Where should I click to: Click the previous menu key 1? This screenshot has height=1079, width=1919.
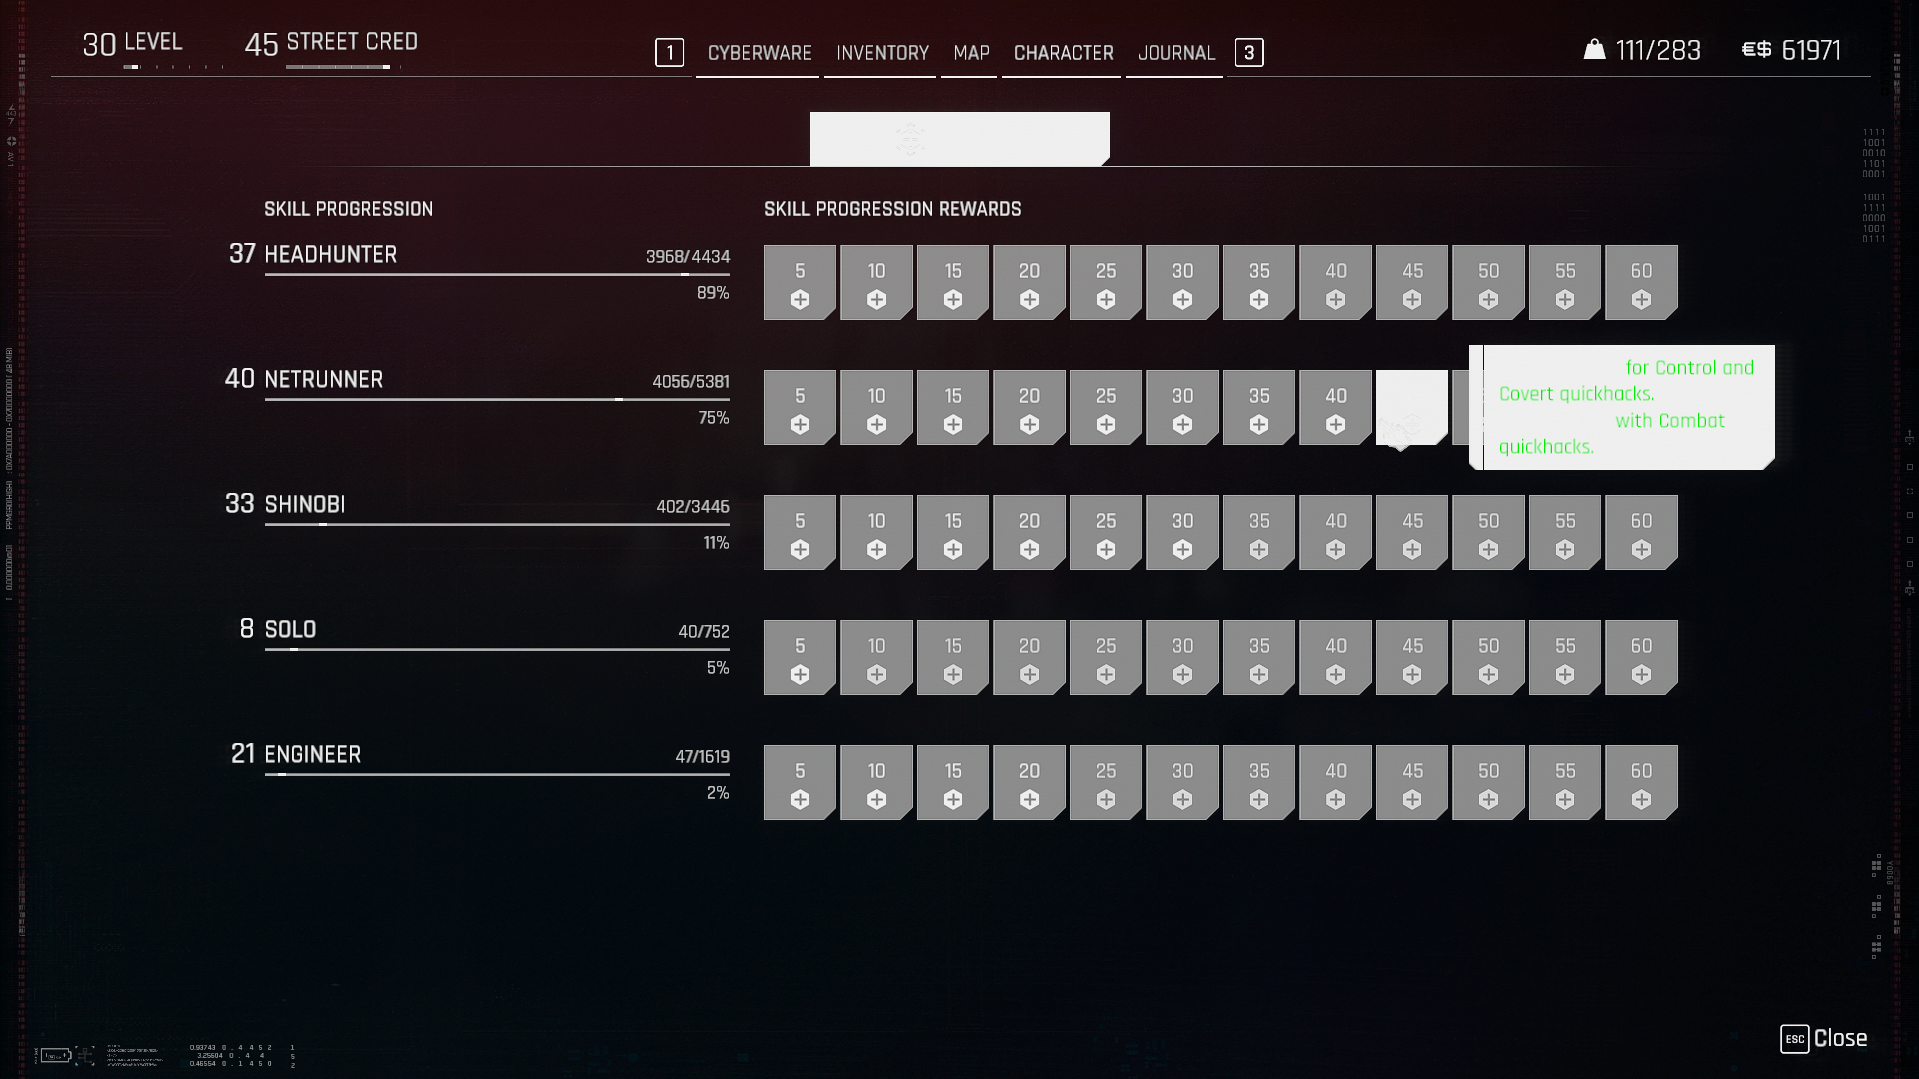point(669,53)
